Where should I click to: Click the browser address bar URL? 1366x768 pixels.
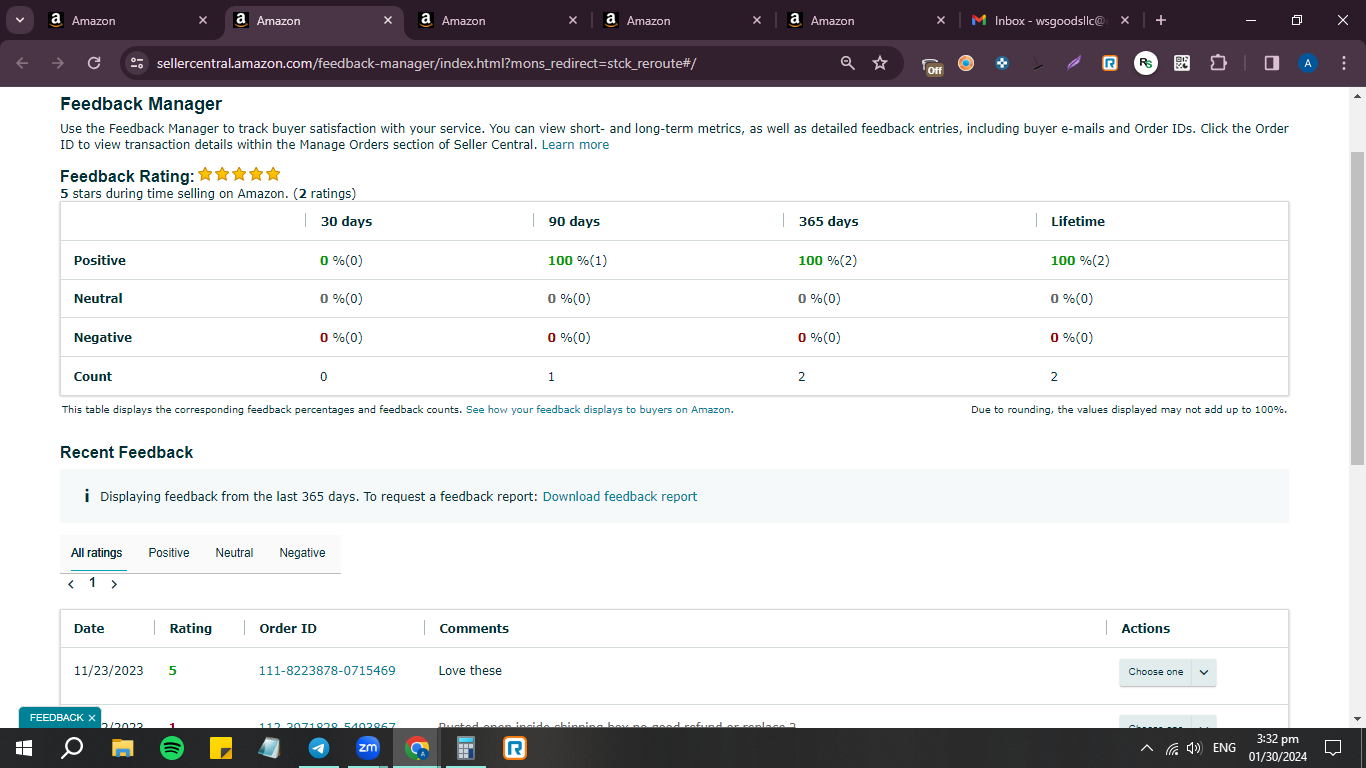click(426, 63)
